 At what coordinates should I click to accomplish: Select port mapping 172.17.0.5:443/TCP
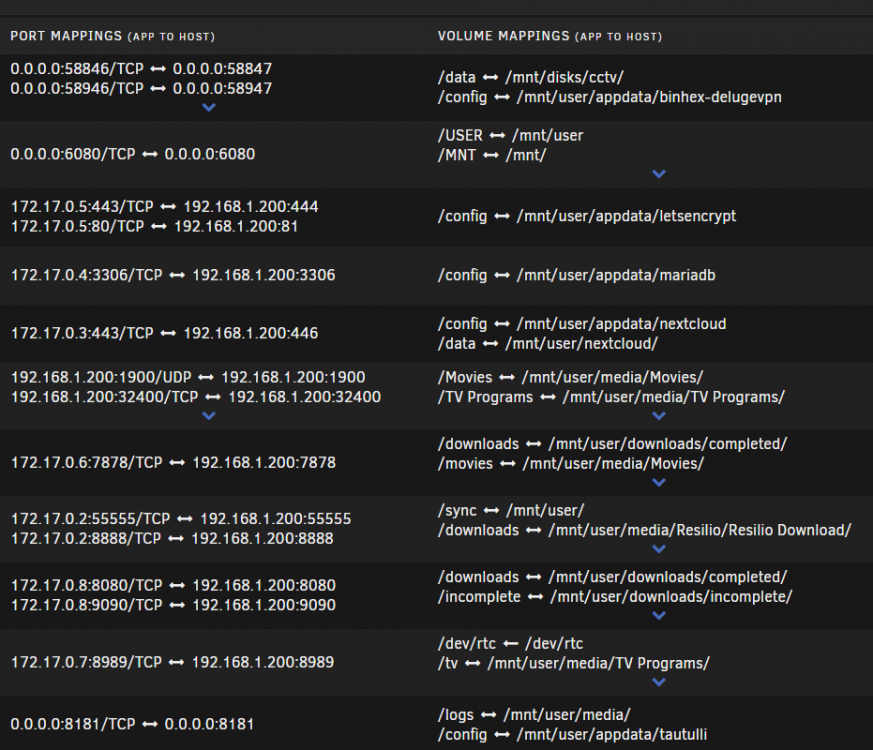point(165,207)
